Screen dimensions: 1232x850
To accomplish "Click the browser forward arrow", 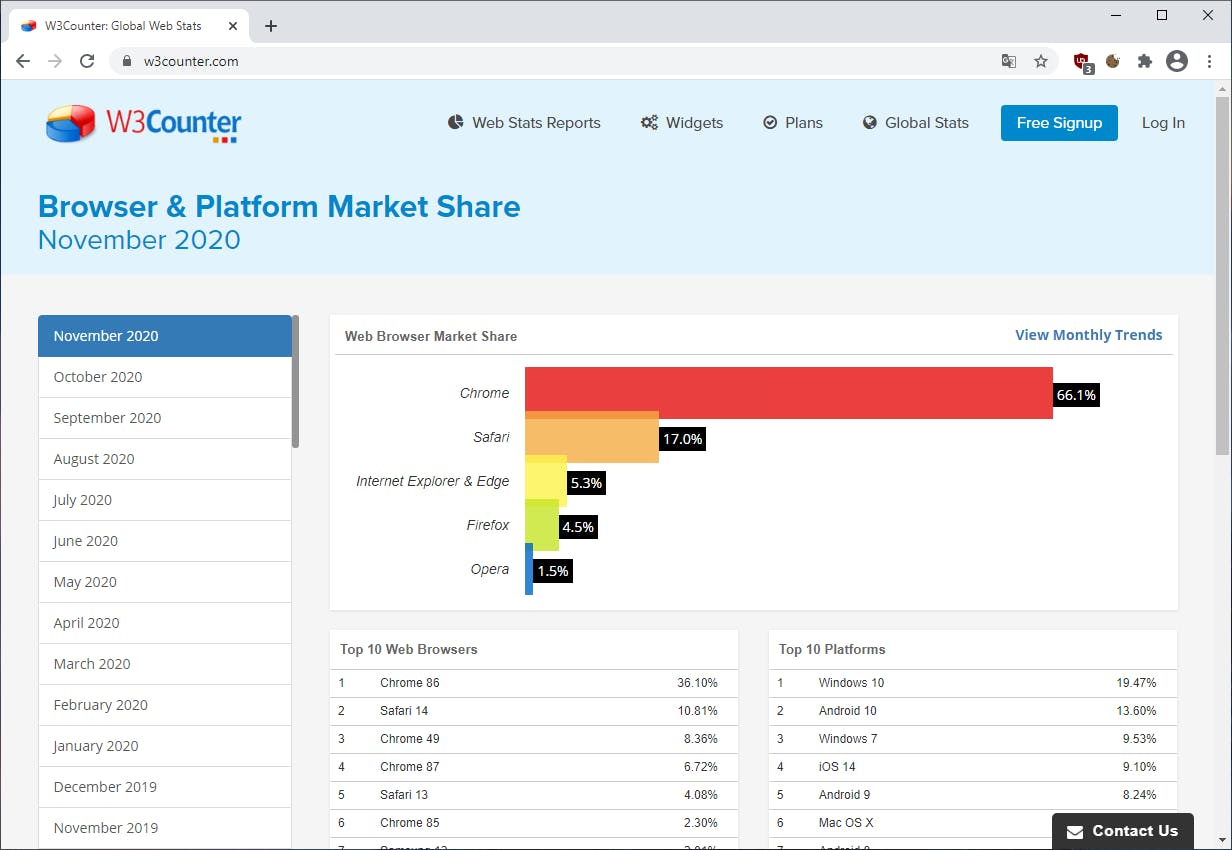I will coord(55,61).
